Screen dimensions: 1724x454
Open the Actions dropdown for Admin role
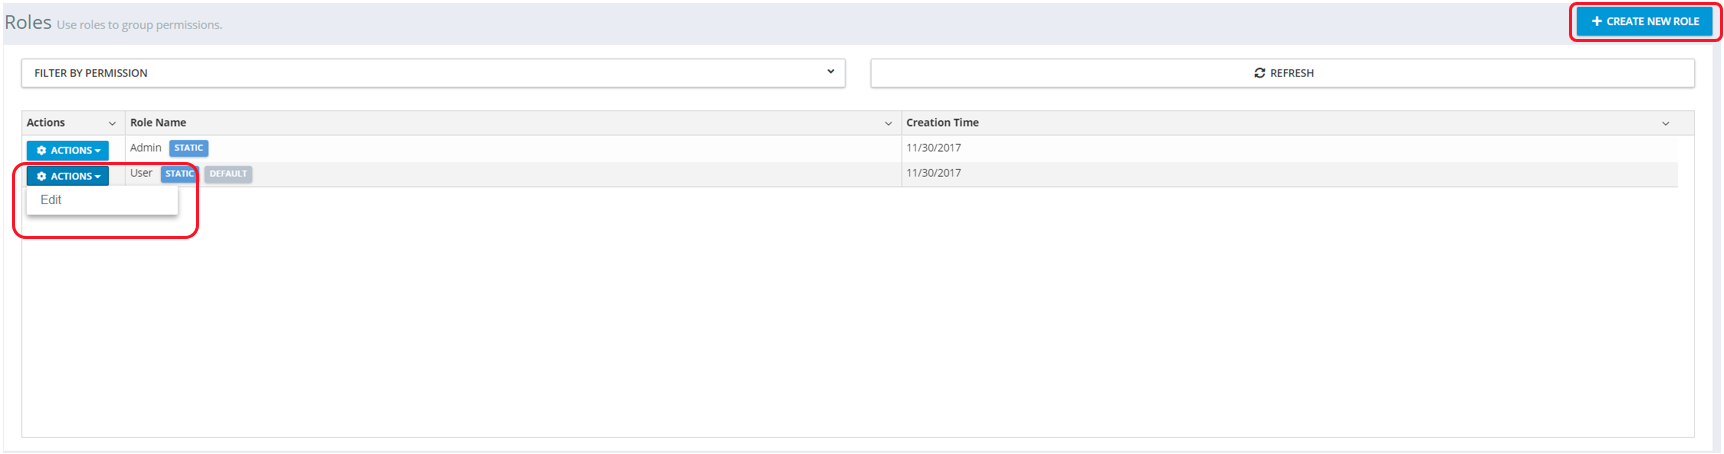pos(68,150)
